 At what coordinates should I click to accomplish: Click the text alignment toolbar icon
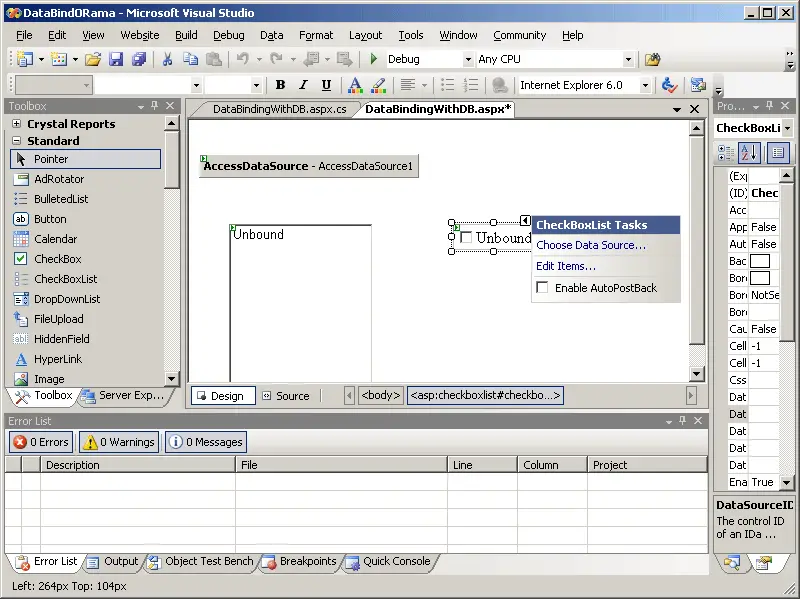click(407, 85)
